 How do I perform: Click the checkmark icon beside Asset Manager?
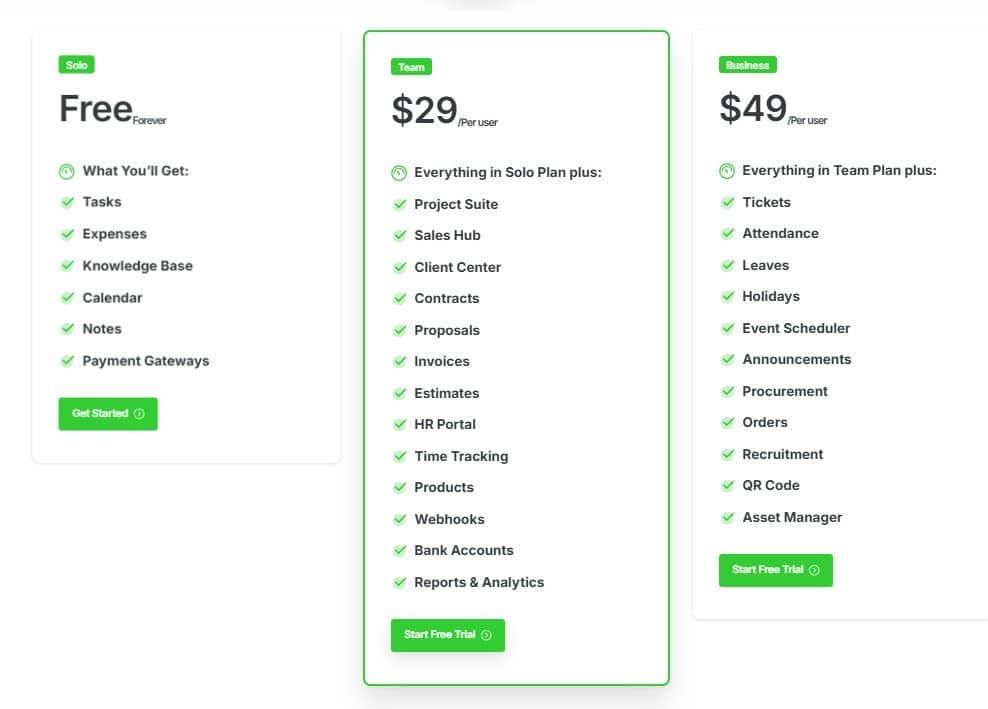tap(728, 517)
